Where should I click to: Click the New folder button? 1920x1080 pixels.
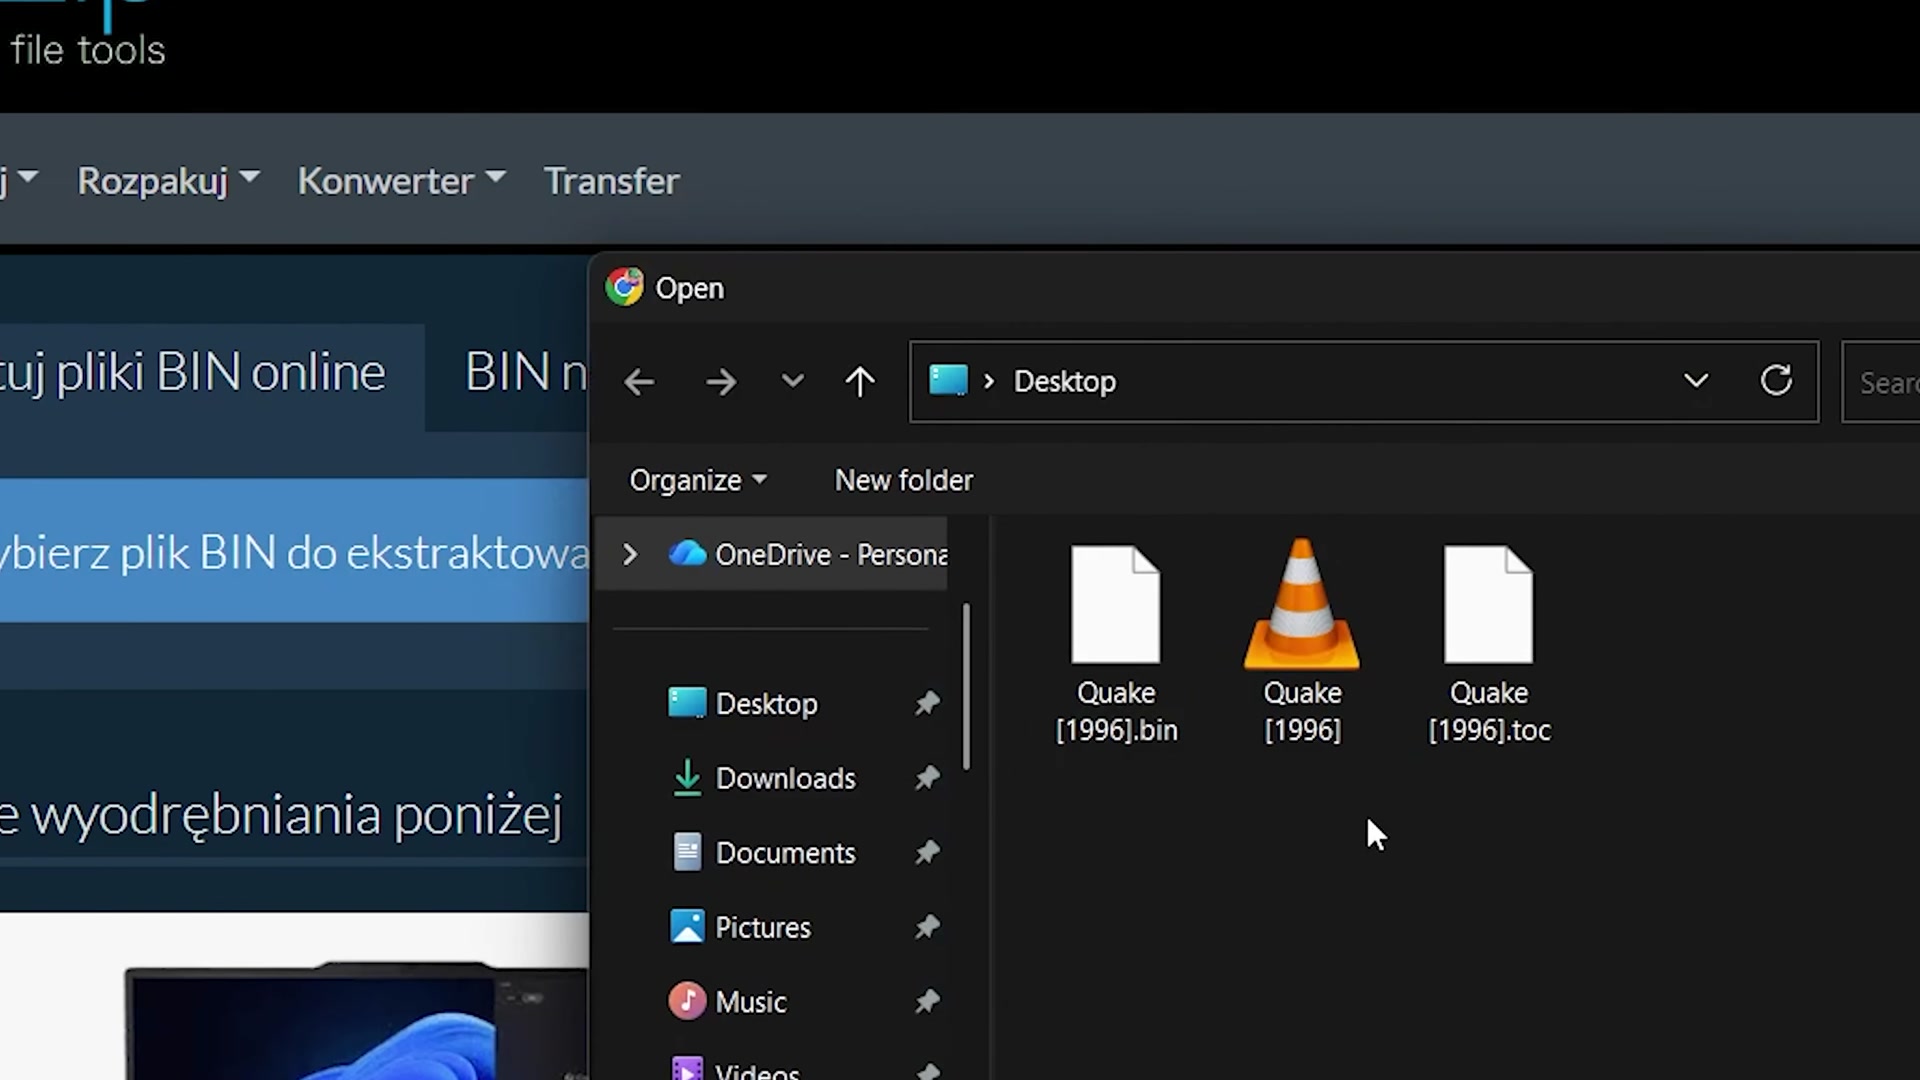(903, 481)
